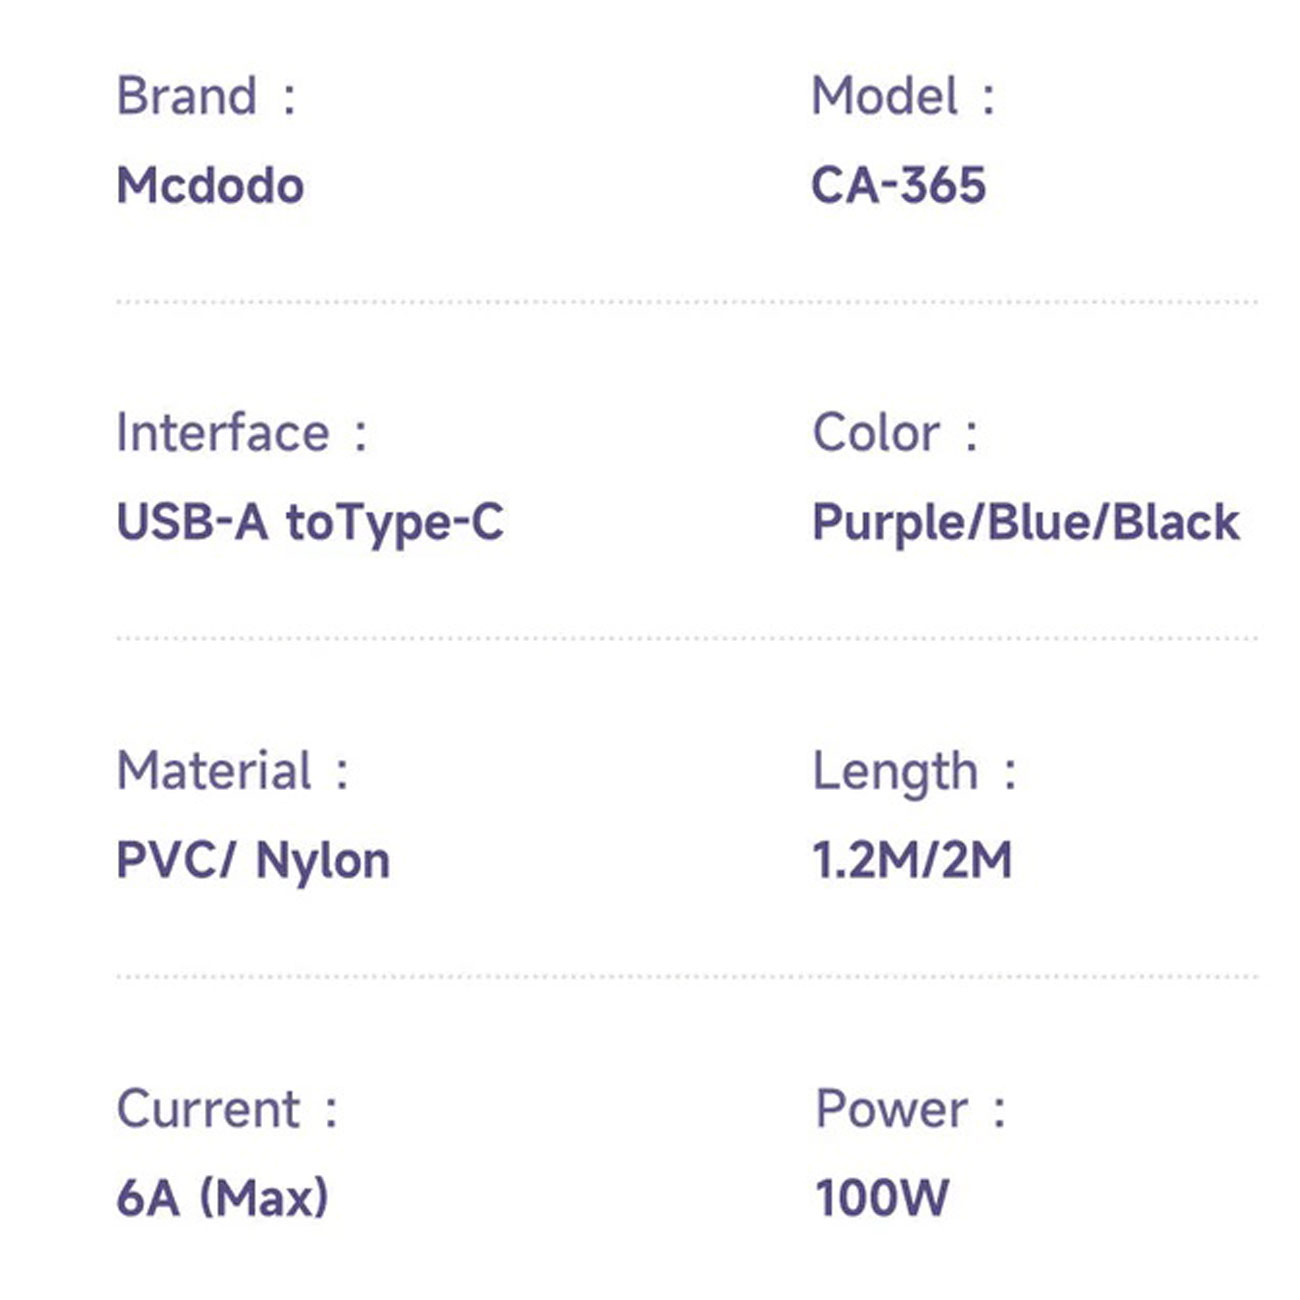Select the 6A (Max) current value

222,1198
